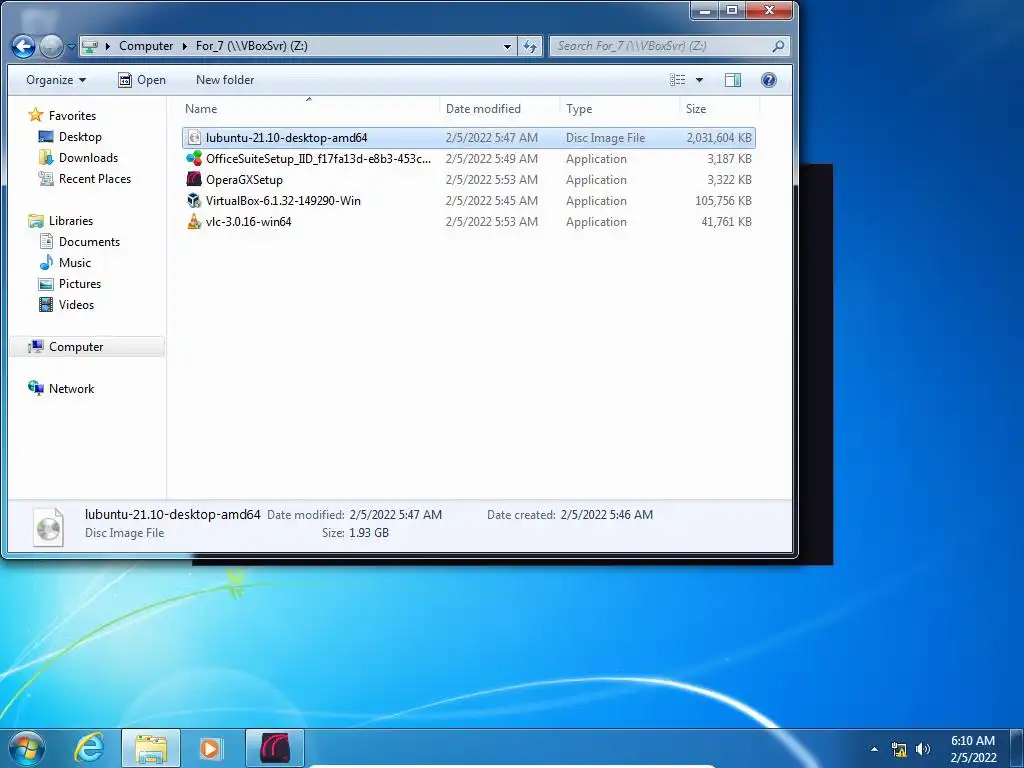
Task: Click the change view icon
Action: (678, 80)
